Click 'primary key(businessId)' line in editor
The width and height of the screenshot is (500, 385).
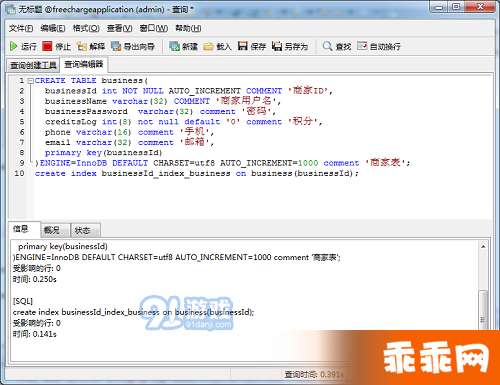tap(104, 153)
